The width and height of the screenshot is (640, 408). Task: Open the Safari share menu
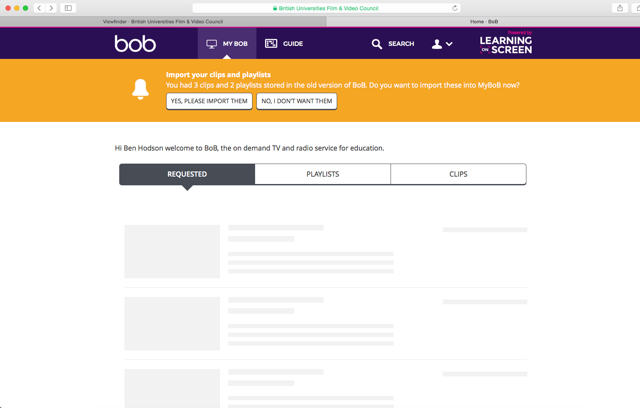[619, 8]
